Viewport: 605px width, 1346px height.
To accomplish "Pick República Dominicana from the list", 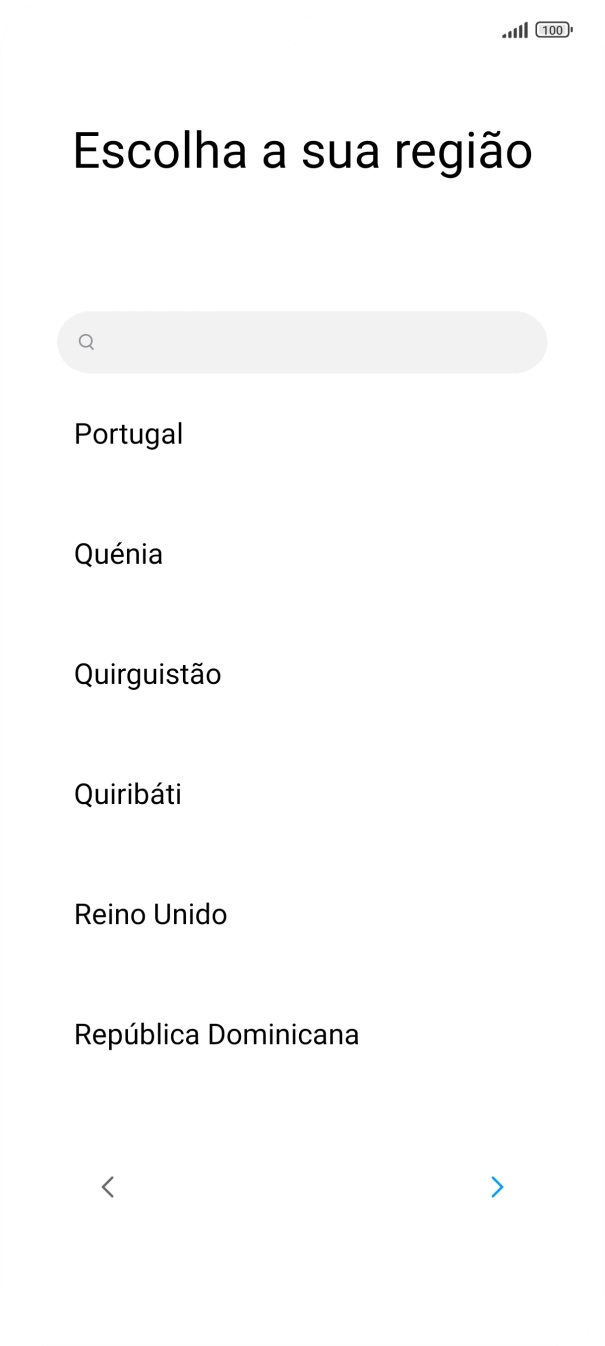I will tap(216, 1034).
